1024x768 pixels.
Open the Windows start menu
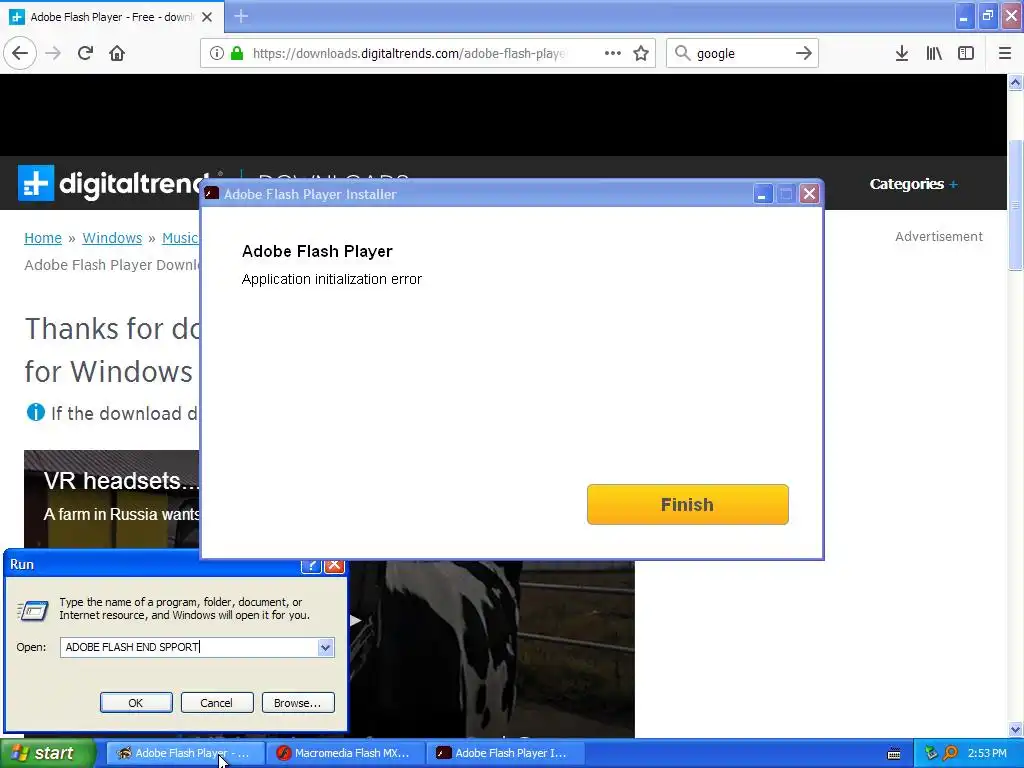47,753
